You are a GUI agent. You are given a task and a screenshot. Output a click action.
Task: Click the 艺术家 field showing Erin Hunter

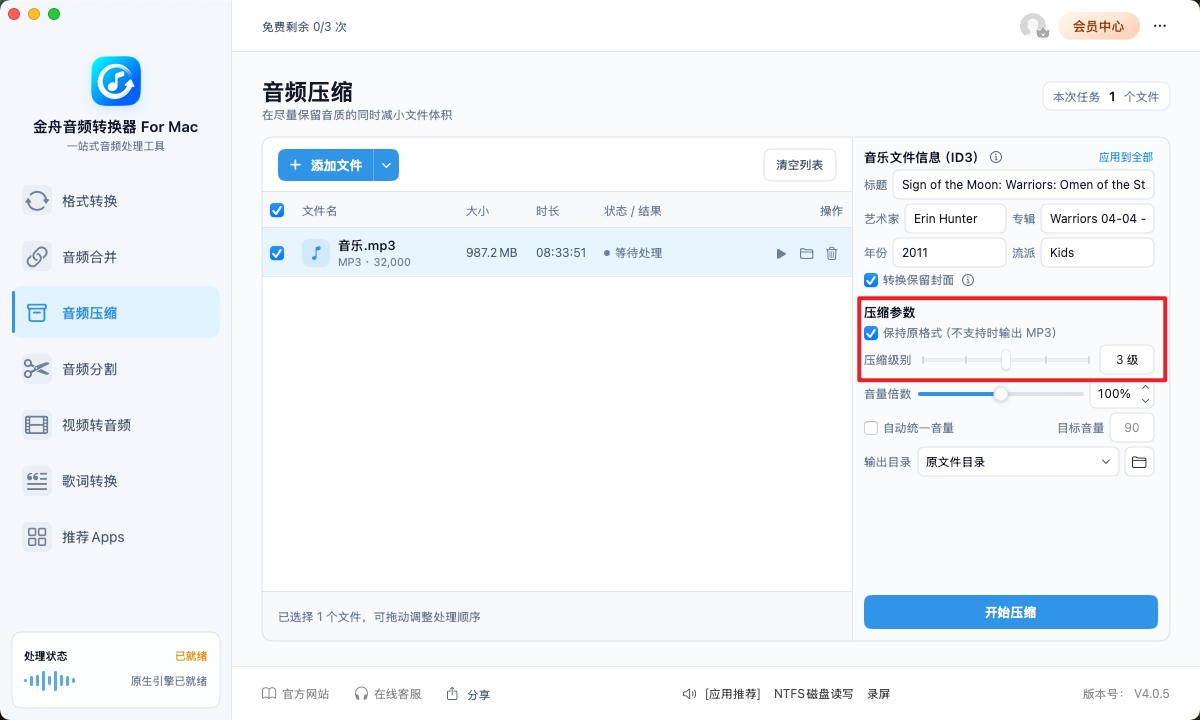pyautogui.click(x=955, y=219)
